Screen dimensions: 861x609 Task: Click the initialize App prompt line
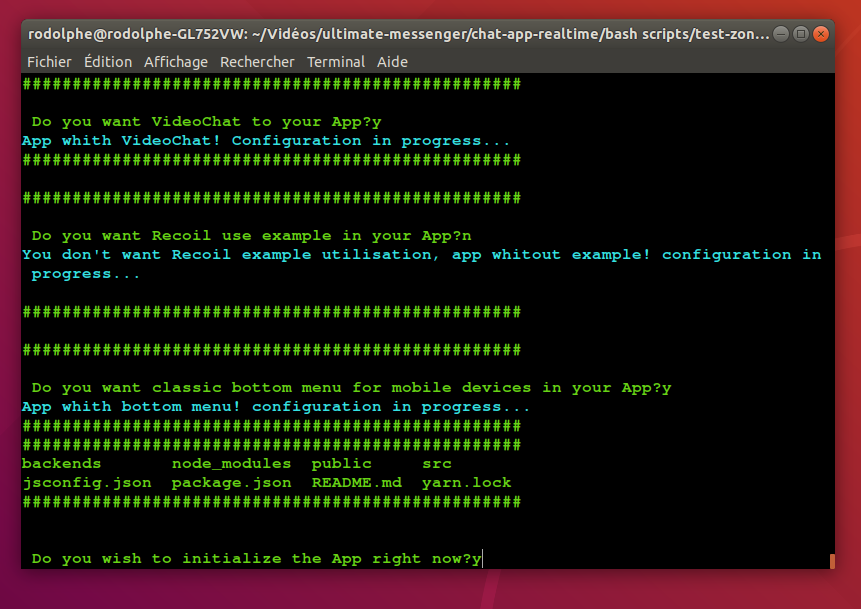coord(256,559)
